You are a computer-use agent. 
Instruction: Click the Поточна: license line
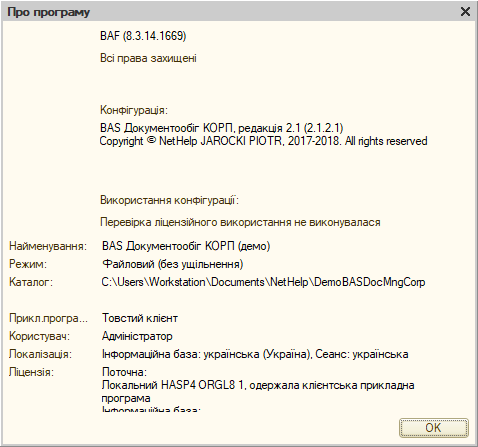coord(124,372)
